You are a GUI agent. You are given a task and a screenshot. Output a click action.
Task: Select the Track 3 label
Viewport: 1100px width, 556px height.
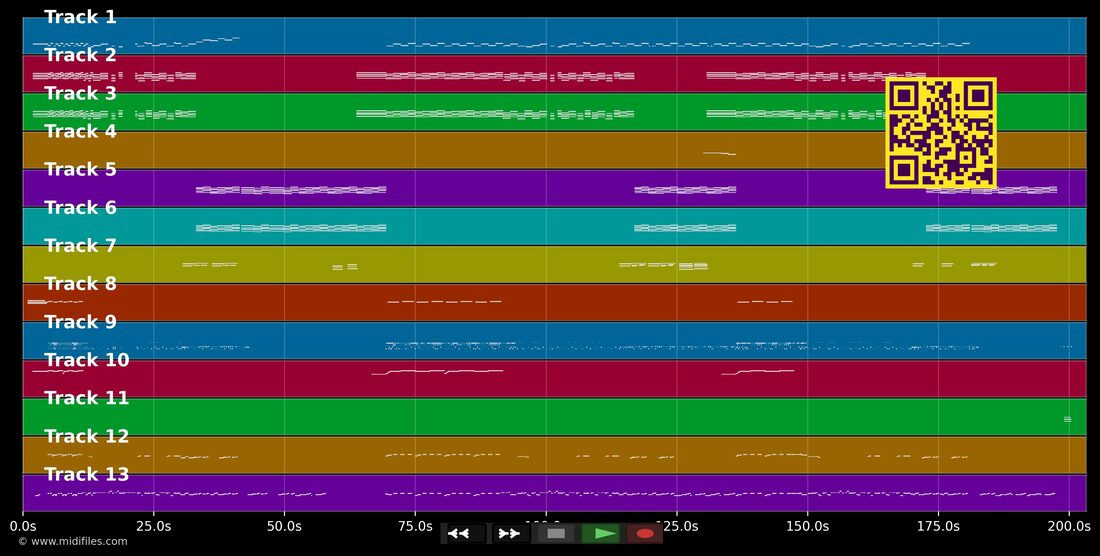[x=81, y=93]
